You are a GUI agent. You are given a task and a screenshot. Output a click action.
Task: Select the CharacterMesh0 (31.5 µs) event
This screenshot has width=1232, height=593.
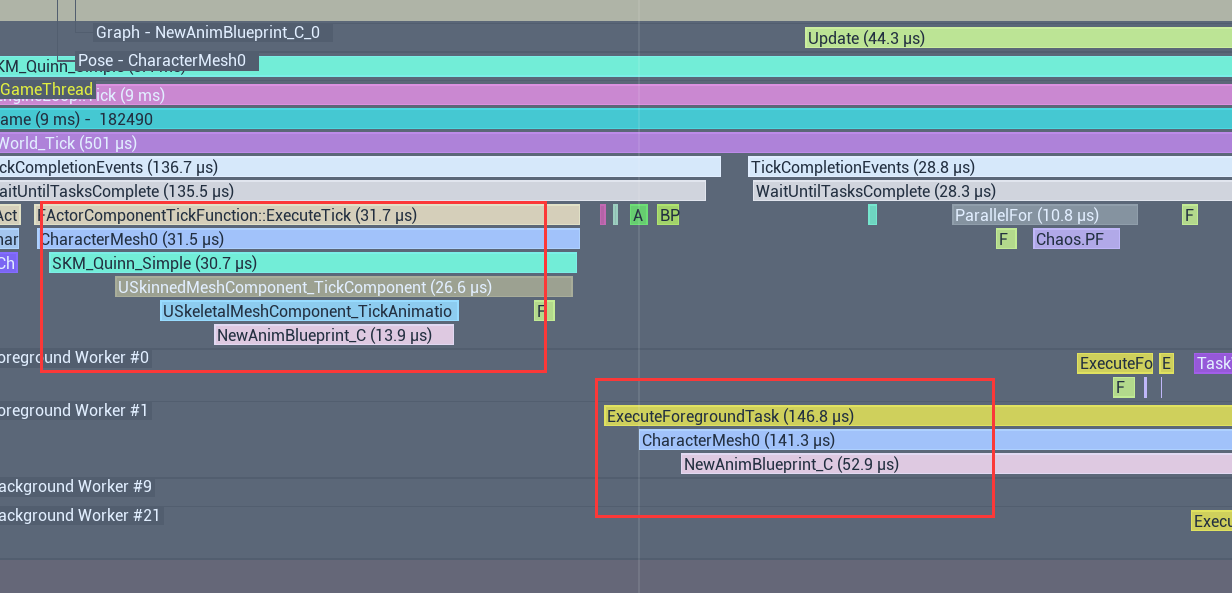(308, 239)
